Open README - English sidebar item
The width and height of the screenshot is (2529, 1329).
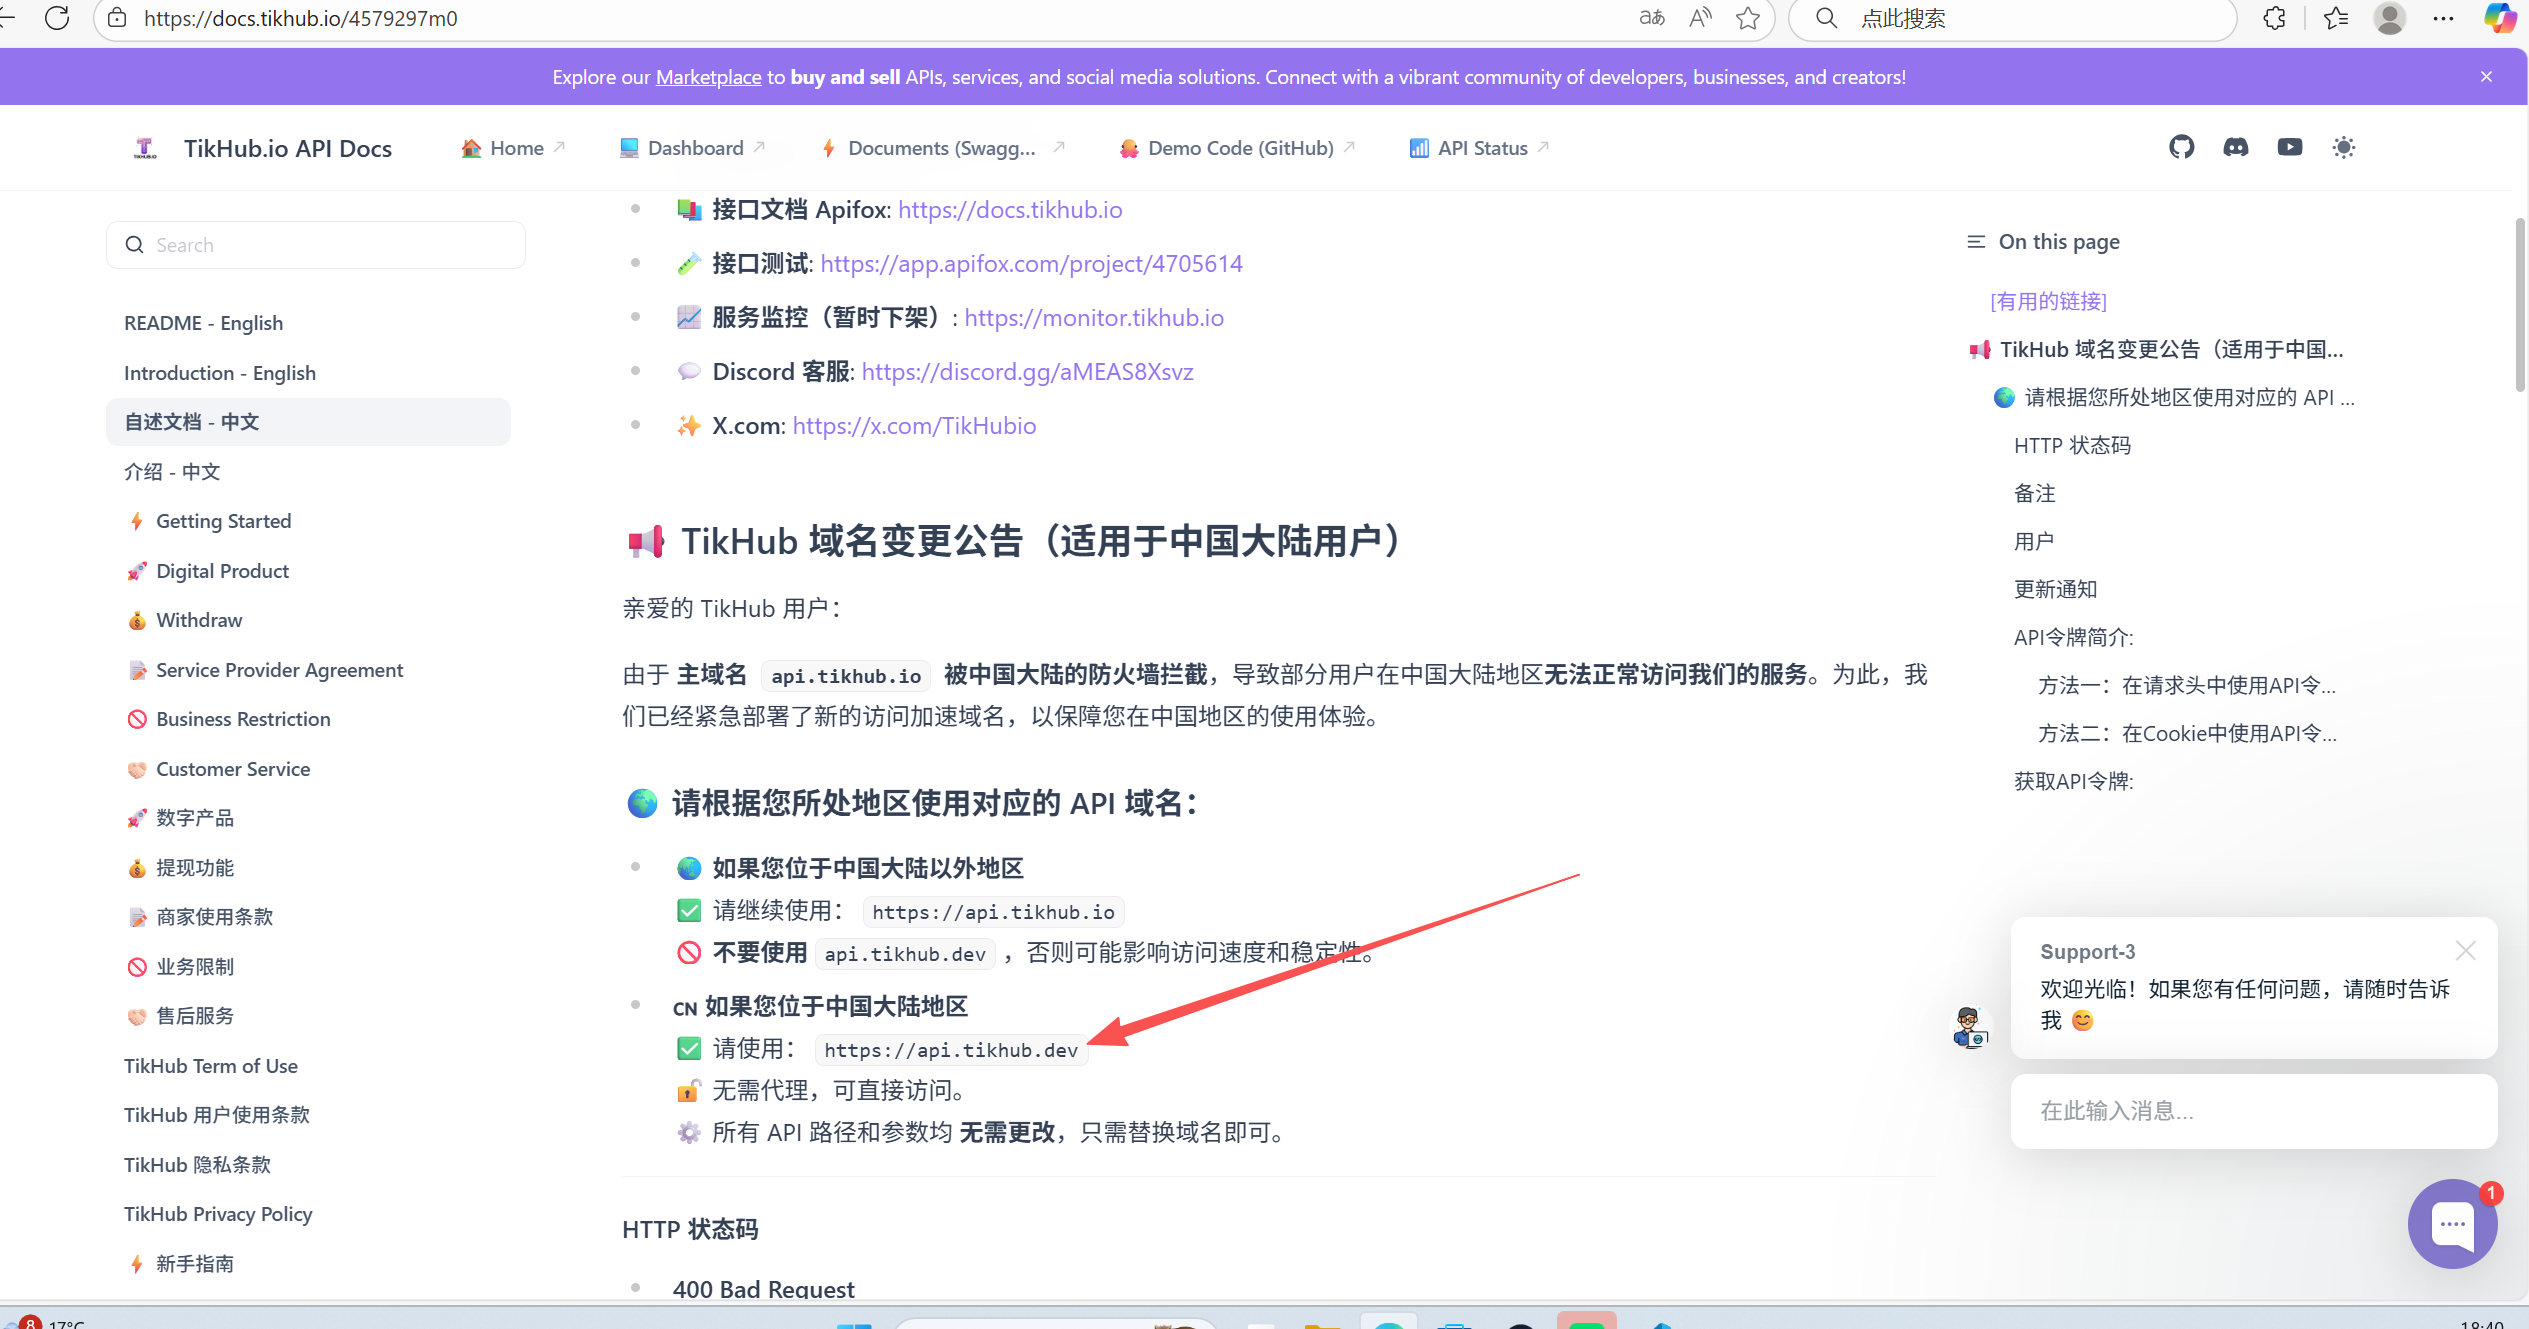point(203,323)
